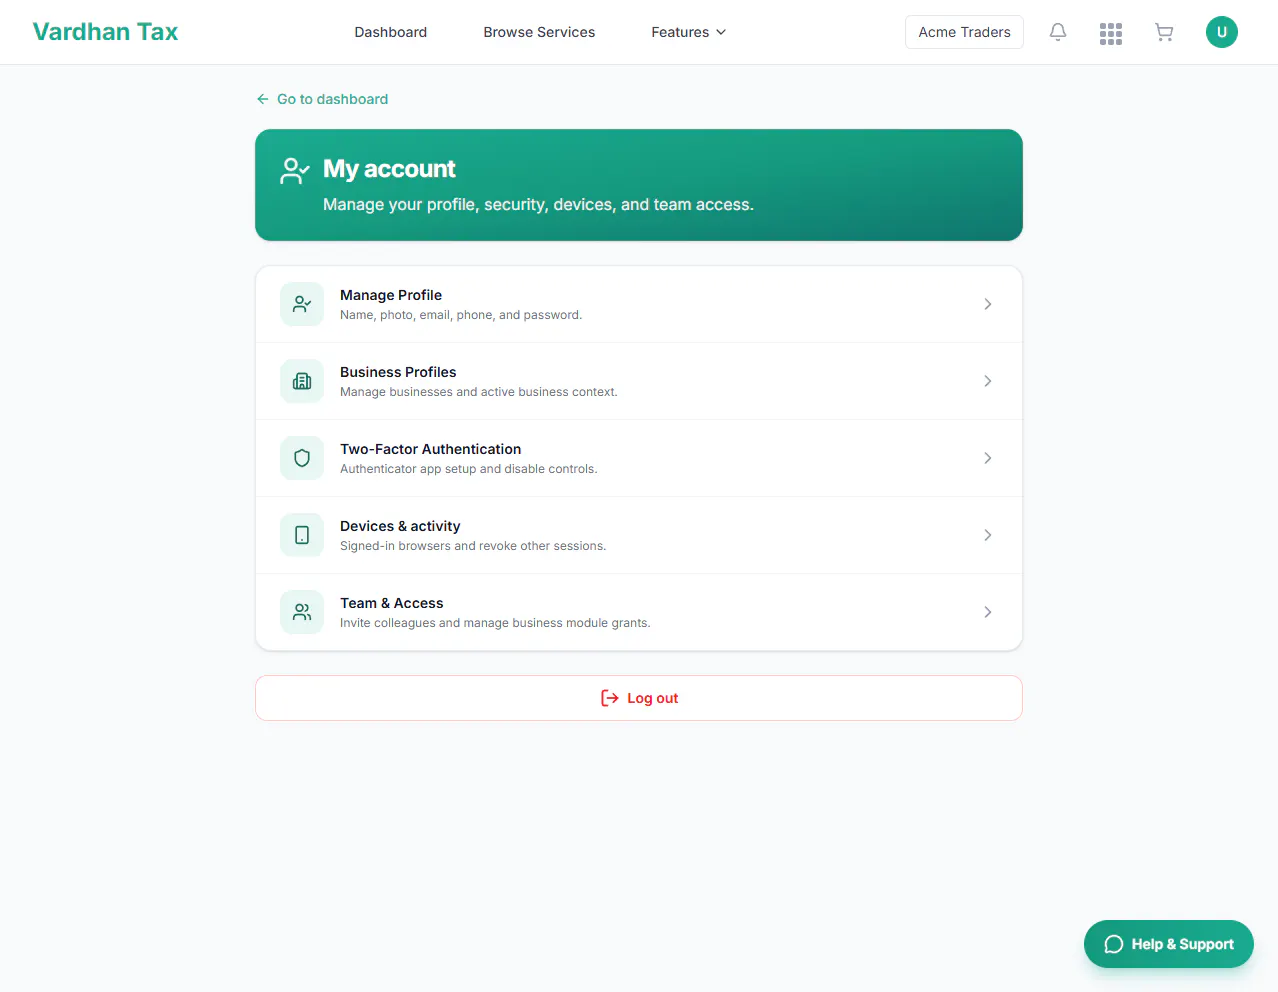
Task: Expand the Devices & activity row chevron
Action: (x=988, y=535)
